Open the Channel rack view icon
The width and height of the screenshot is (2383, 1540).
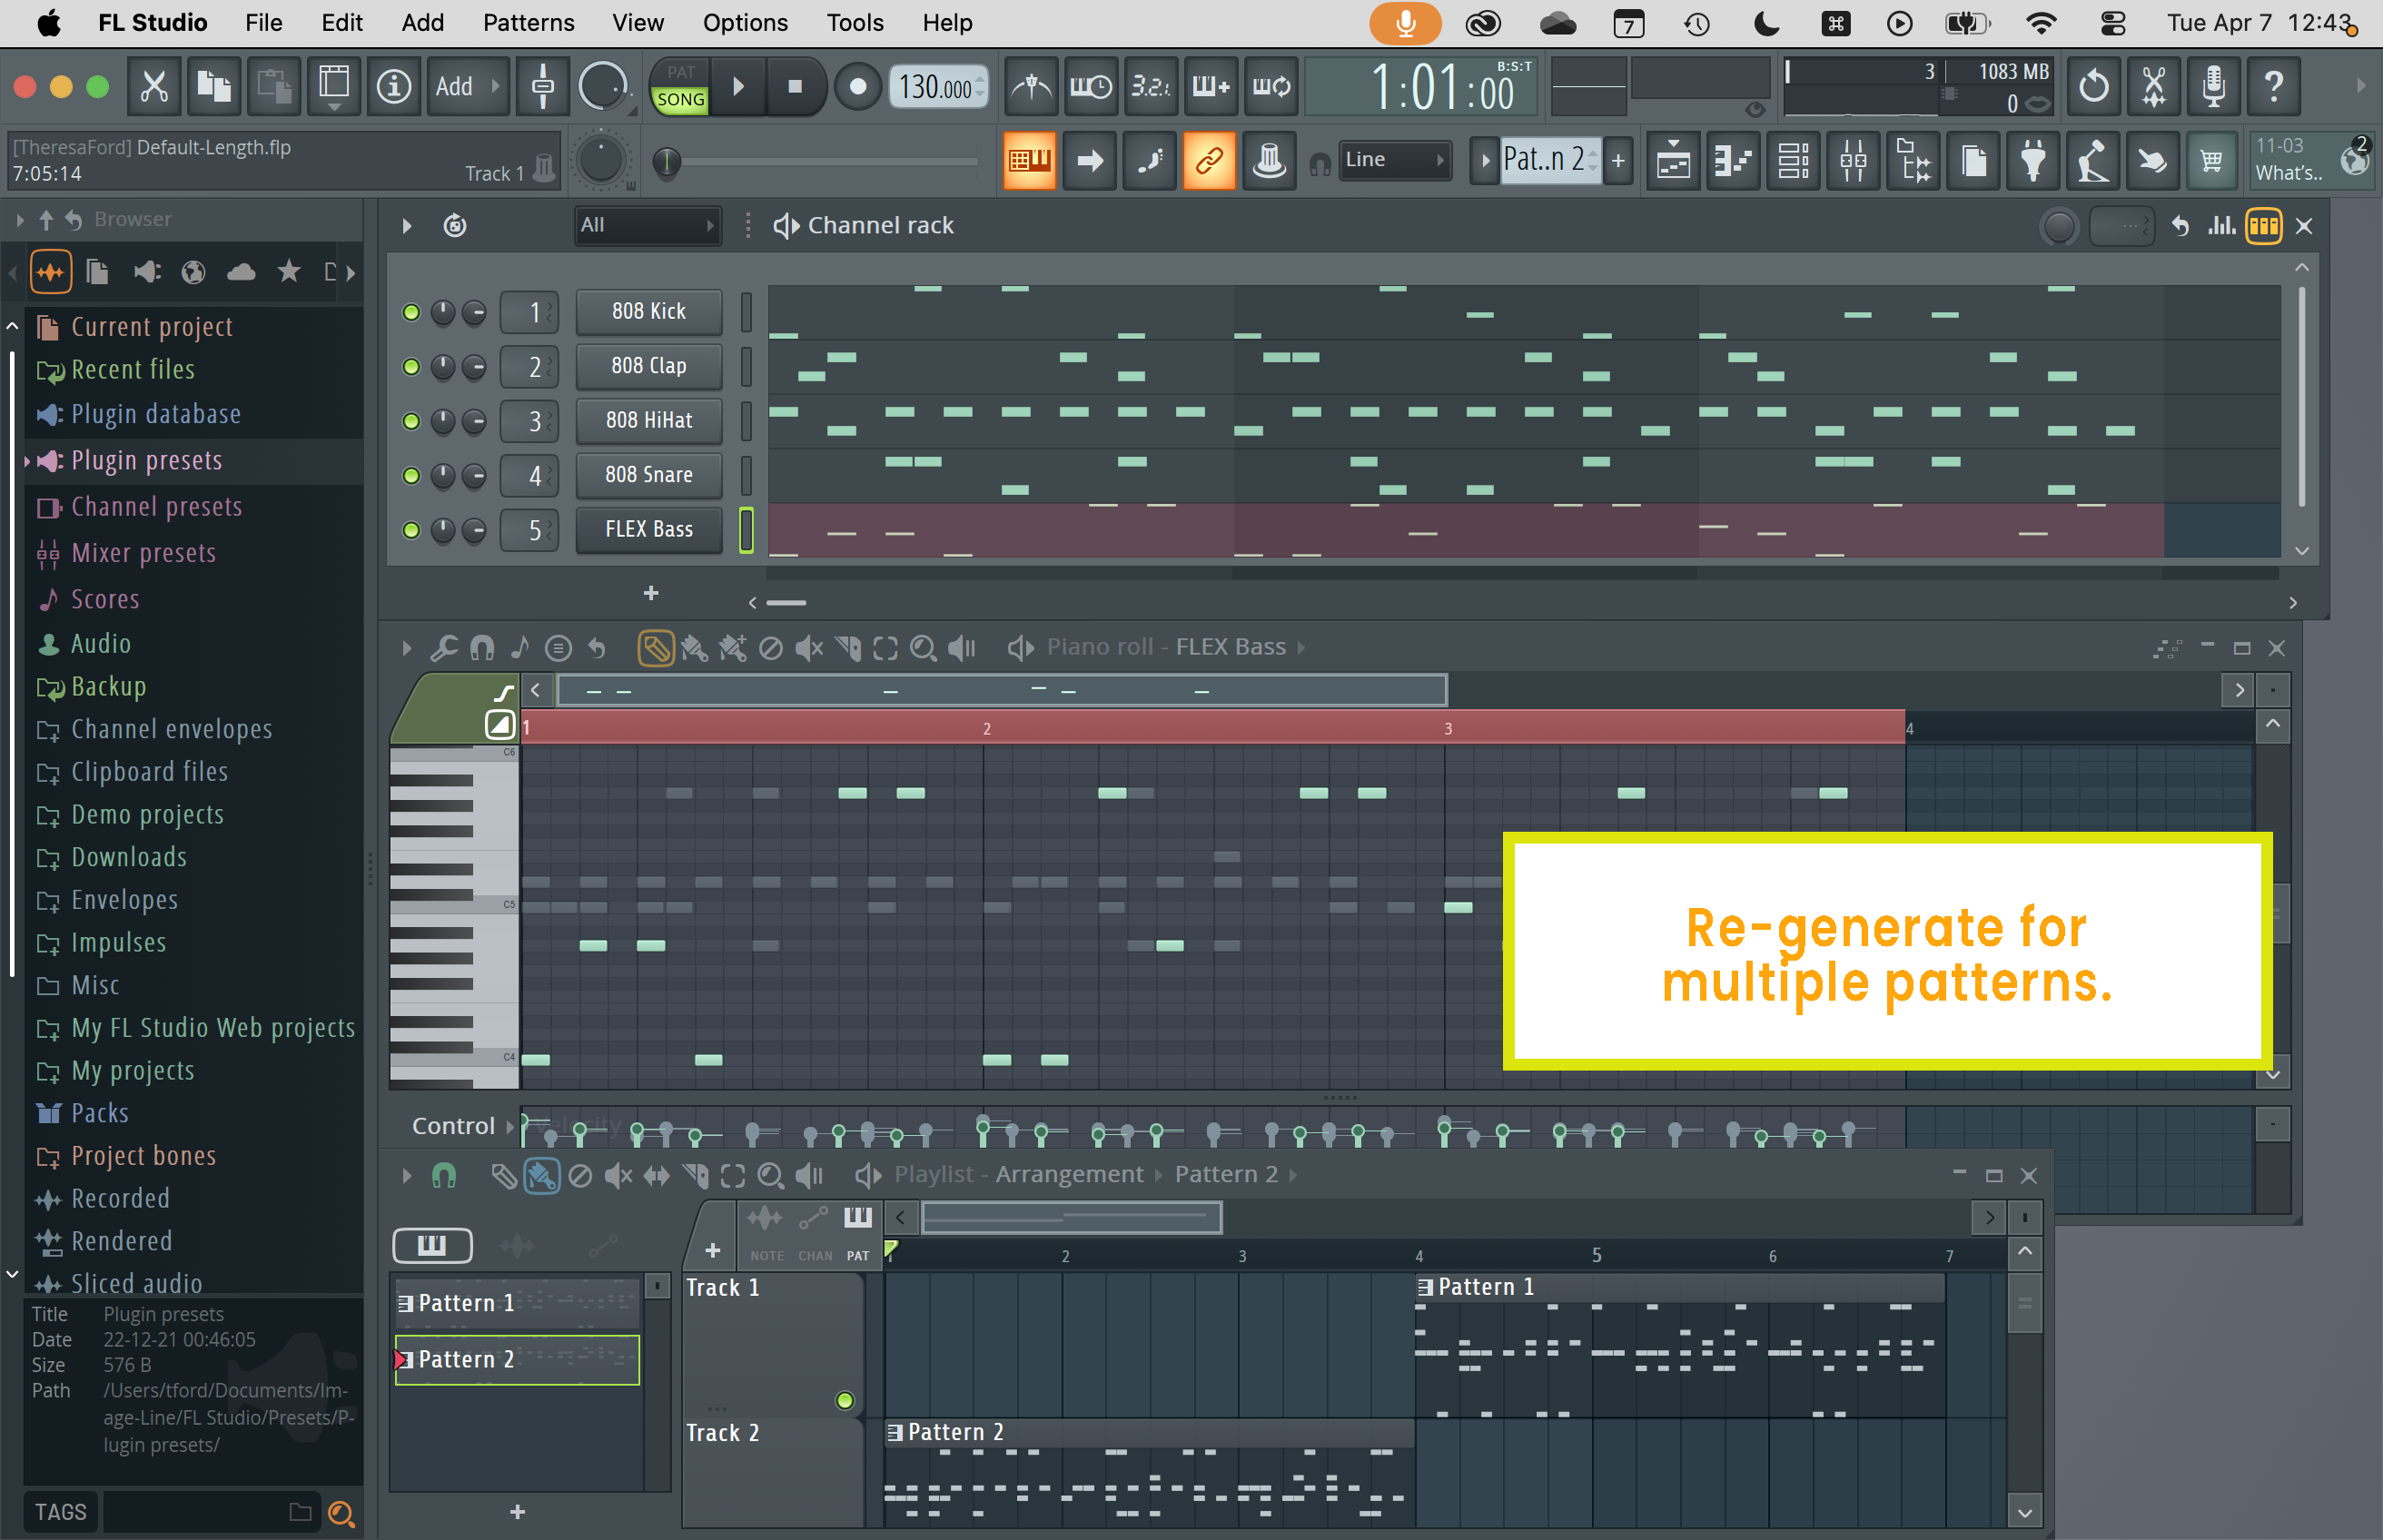(x=1793, y=161)
